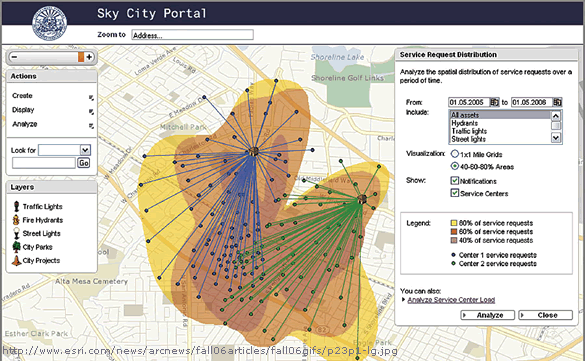Select Traffic lights in the Include list
The height and width of the screenshot is (361, 585).
point(500,131)
